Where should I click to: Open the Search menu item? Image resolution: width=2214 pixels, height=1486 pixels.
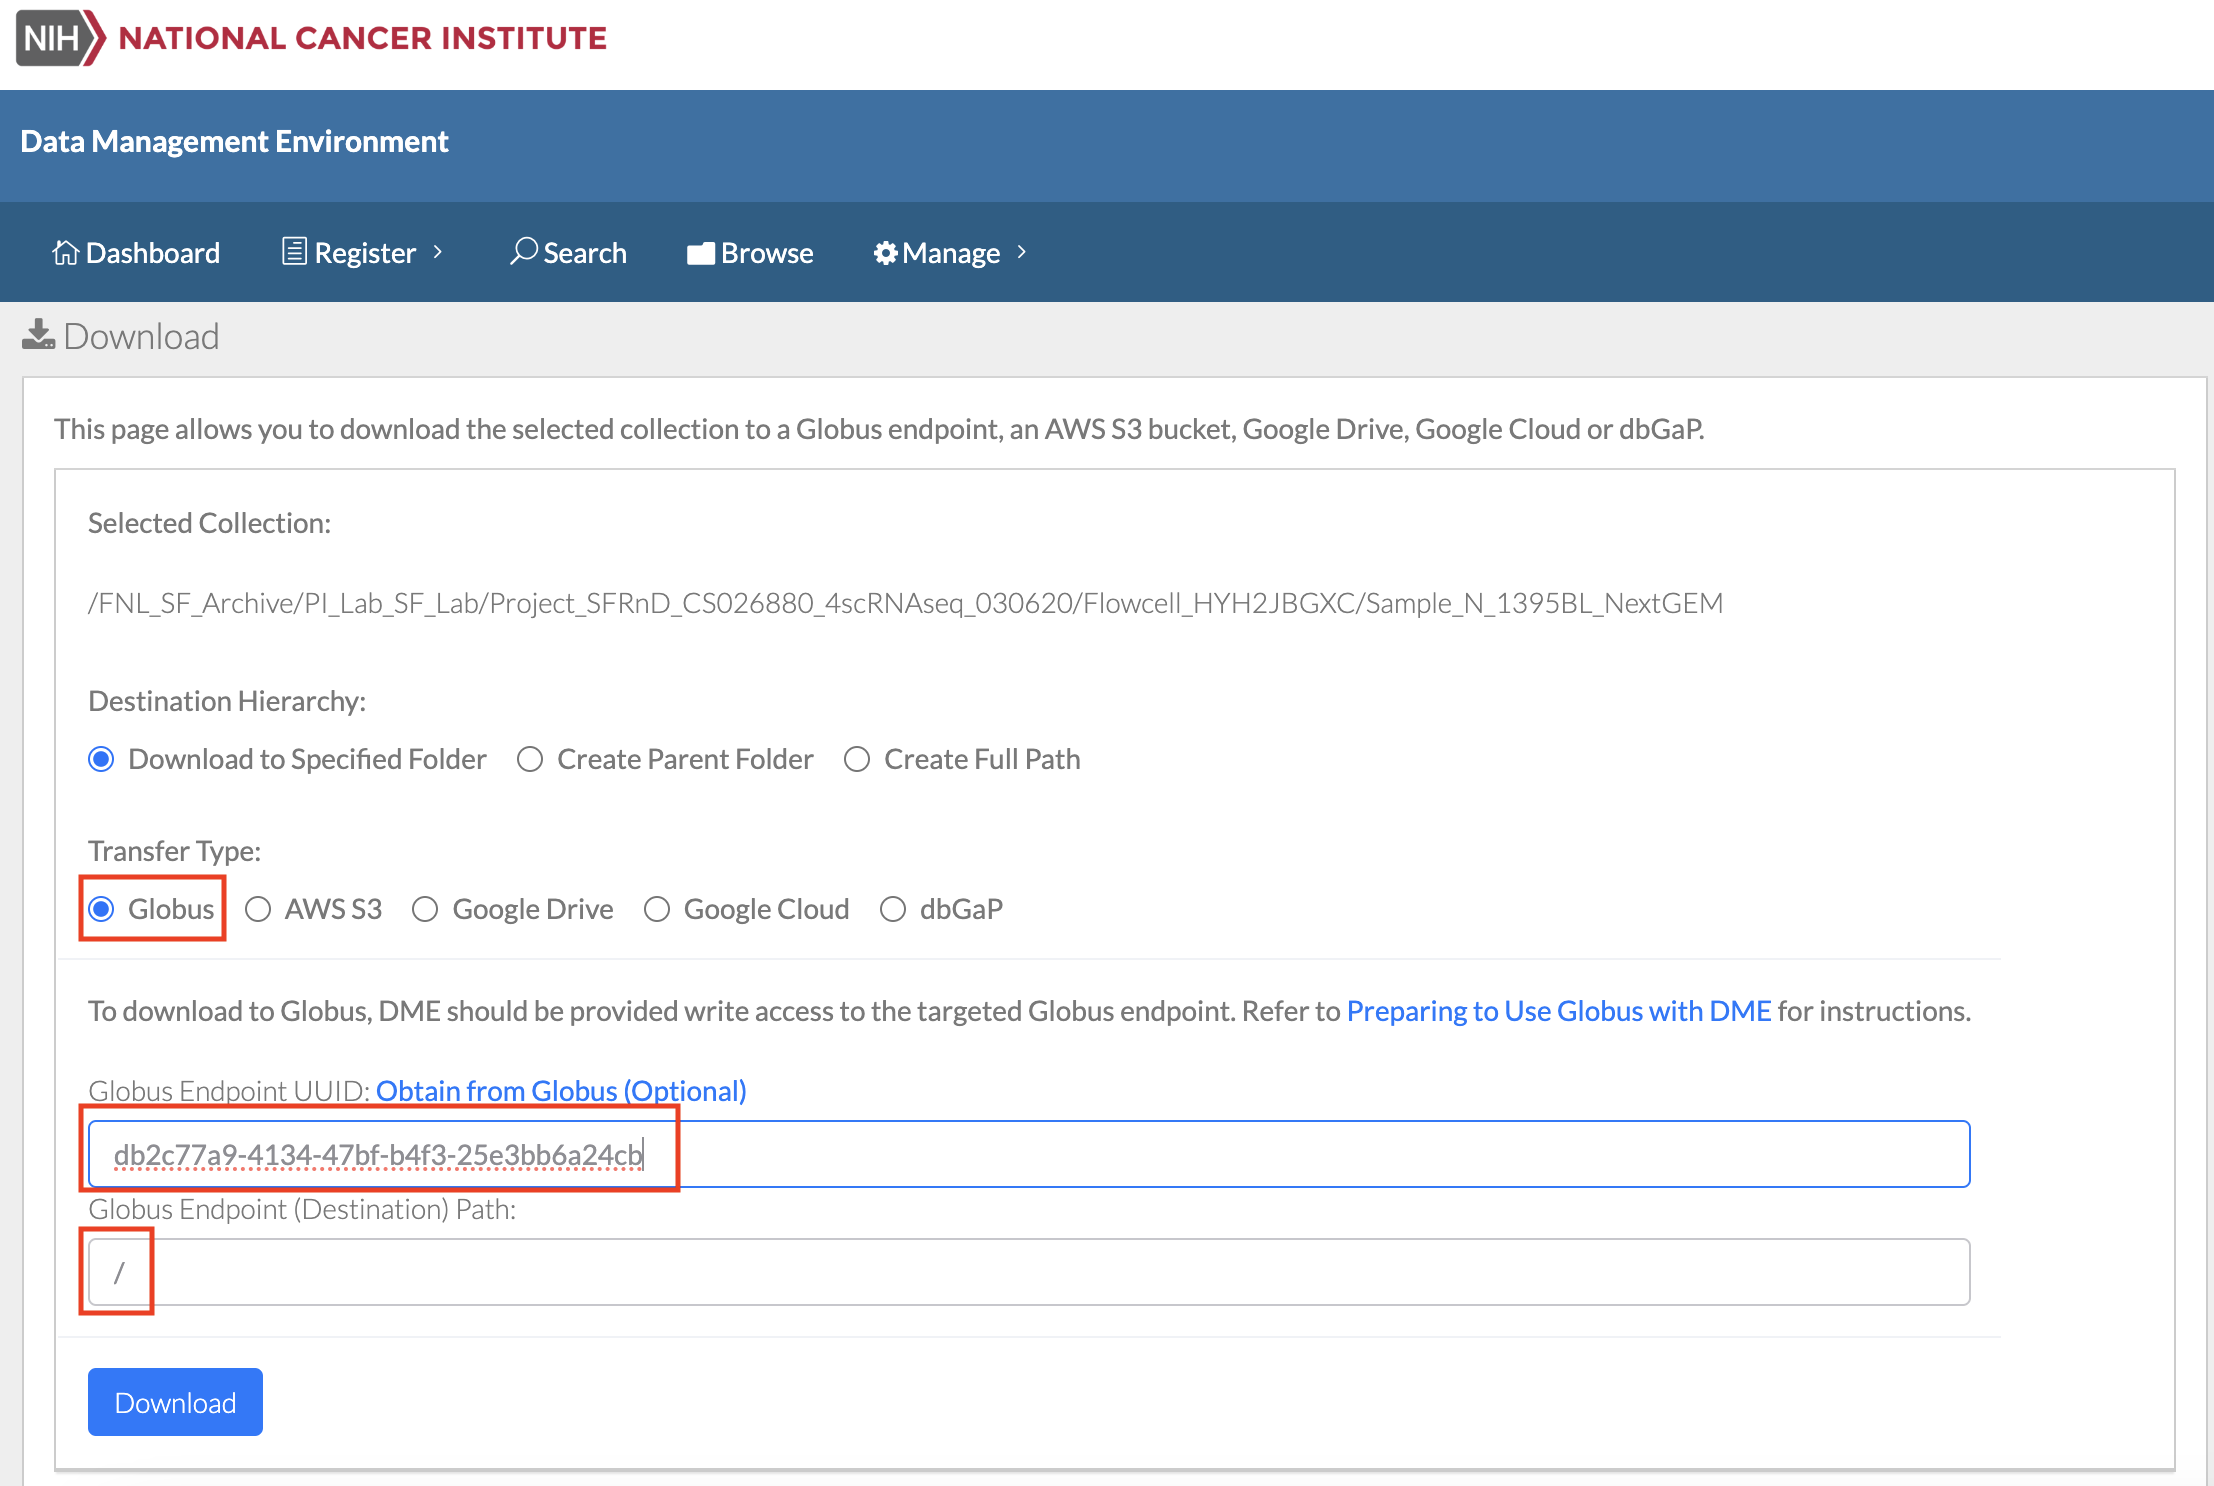pyautogui.click(x=584, y=253)
